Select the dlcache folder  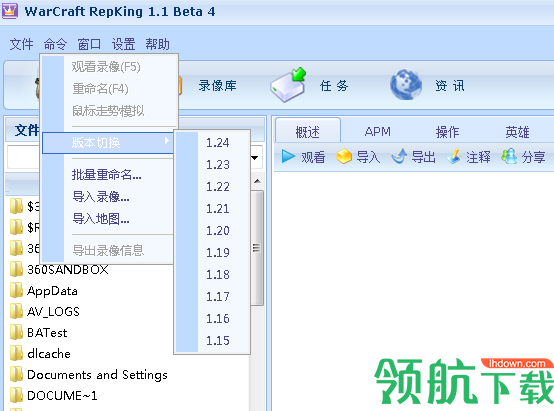click(x=49, y=353)
